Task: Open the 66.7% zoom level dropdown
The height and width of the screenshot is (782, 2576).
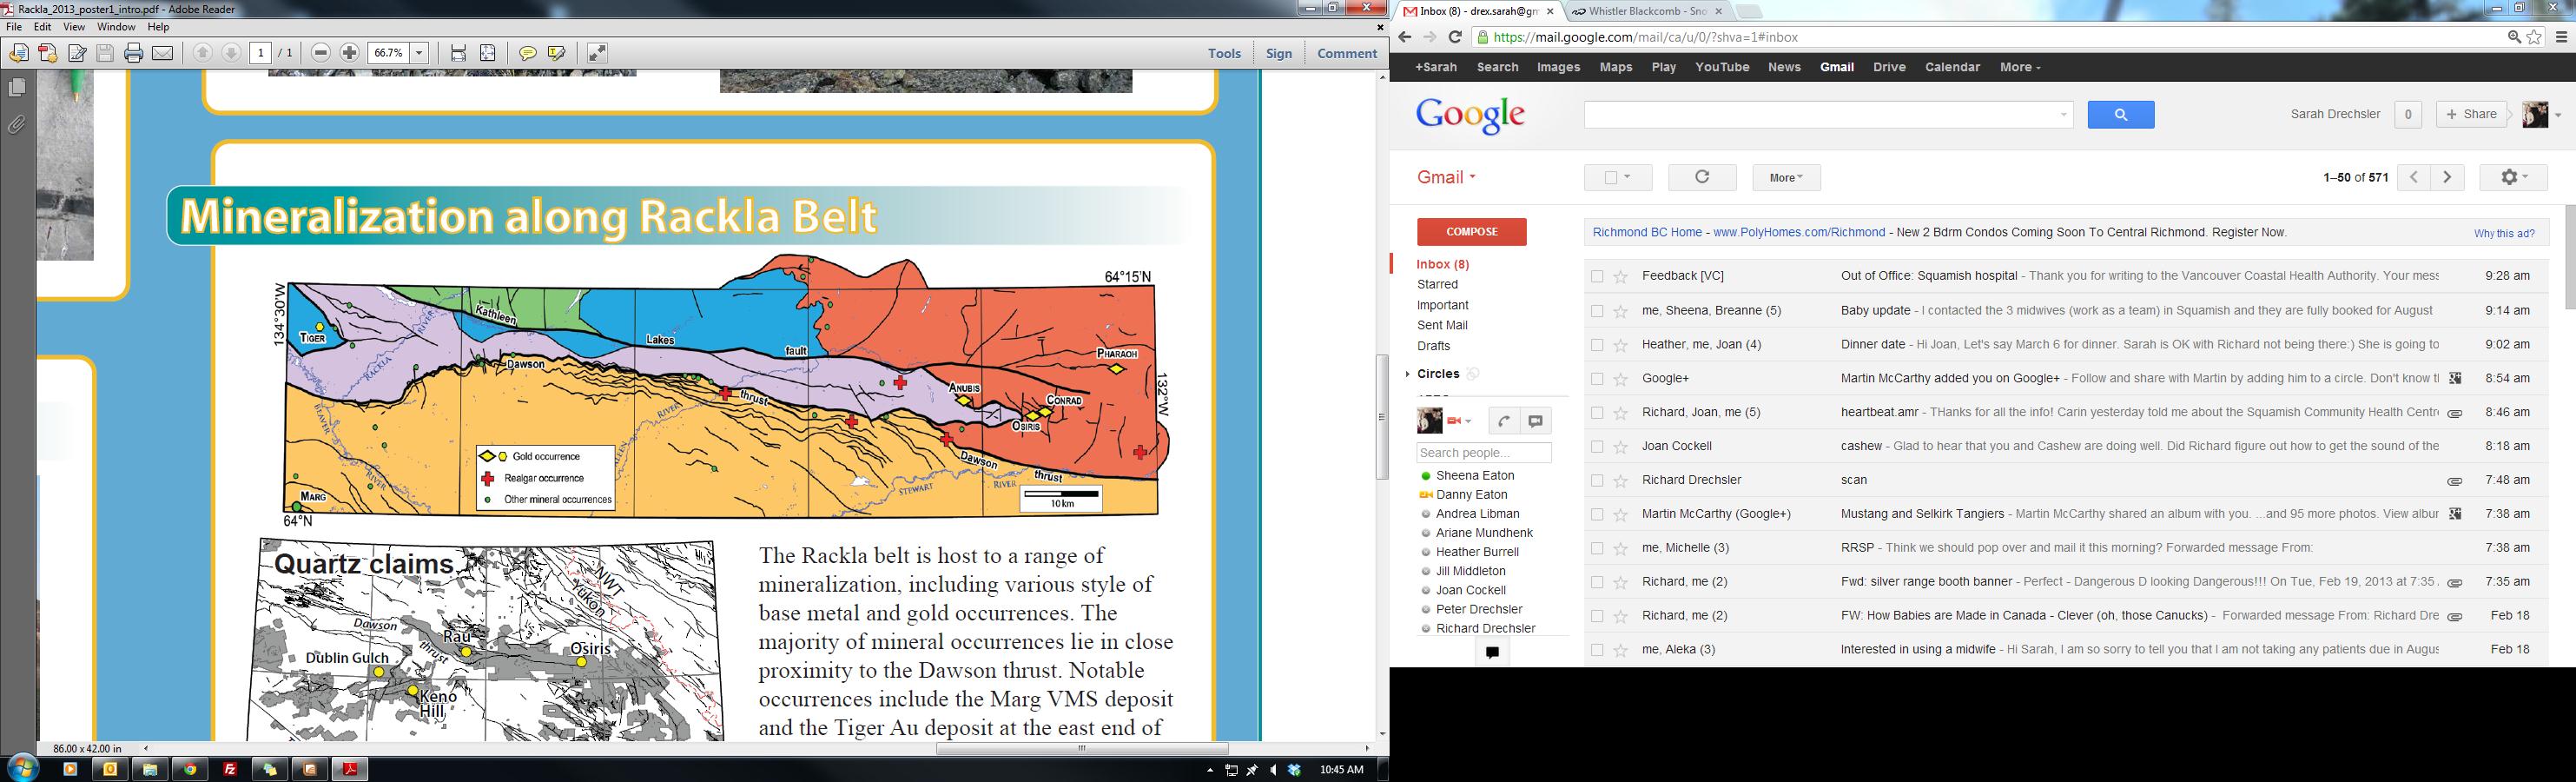Action: click(419, 53)
